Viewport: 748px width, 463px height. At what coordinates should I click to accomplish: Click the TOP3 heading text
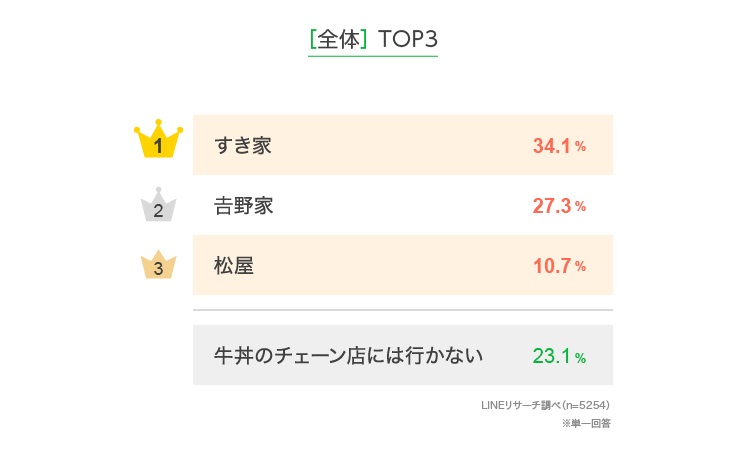point(408,39)
